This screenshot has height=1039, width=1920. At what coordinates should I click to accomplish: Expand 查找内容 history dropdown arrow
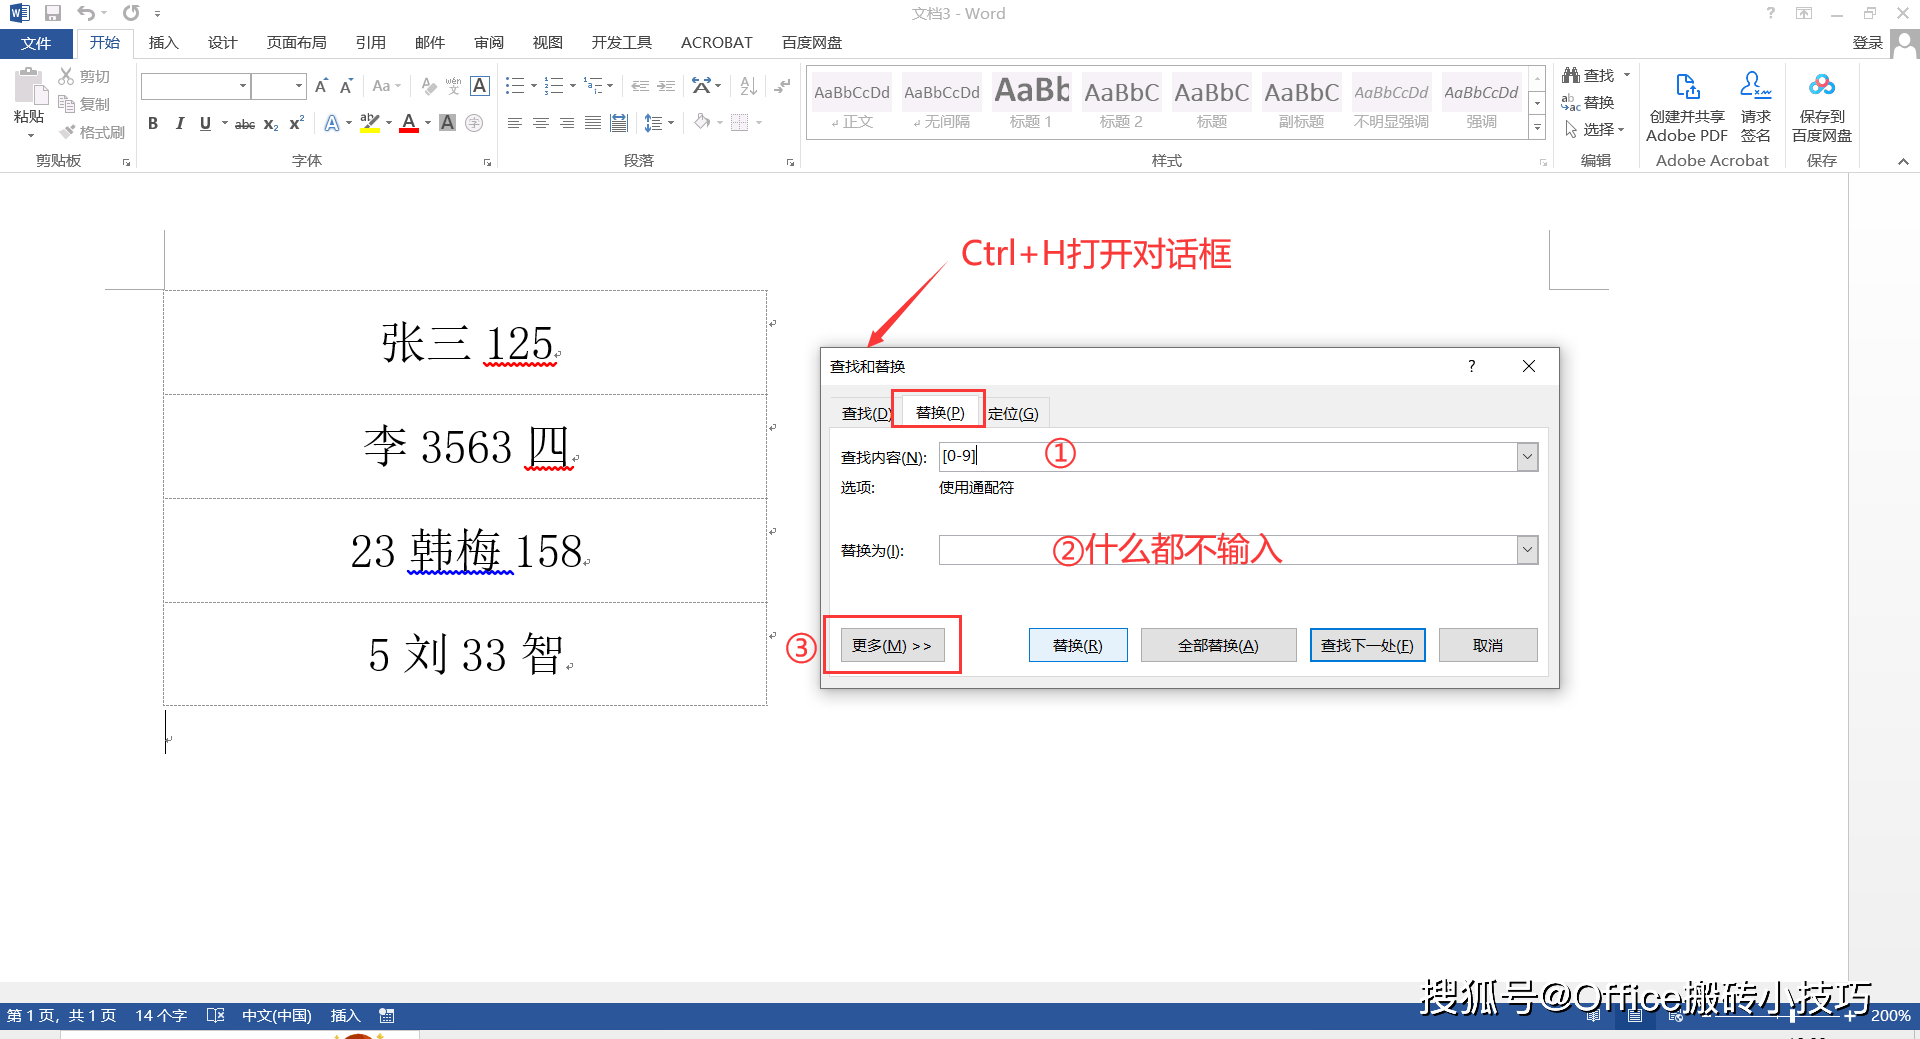pyautogui.click(x=1527, y=457)
